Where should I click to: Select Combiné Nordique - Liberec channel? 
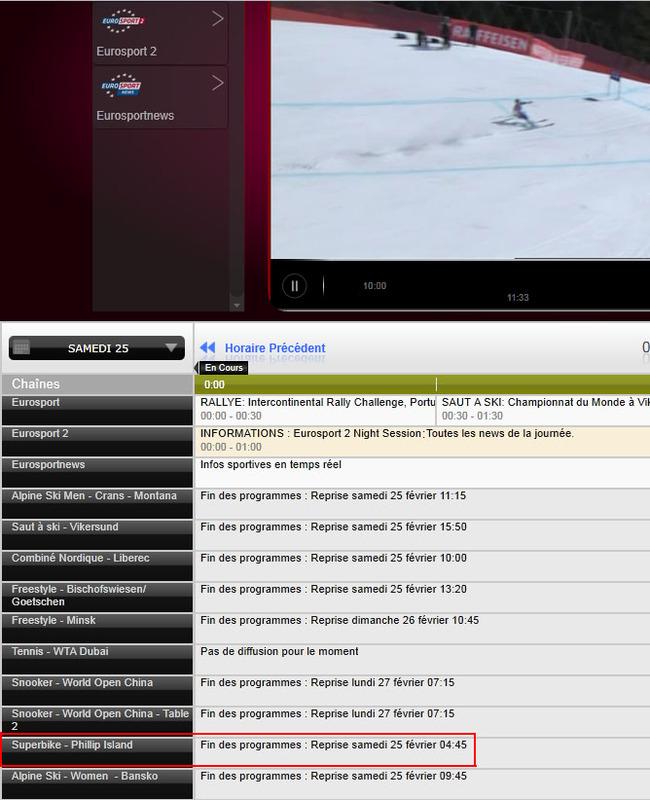tap(97, 566)
